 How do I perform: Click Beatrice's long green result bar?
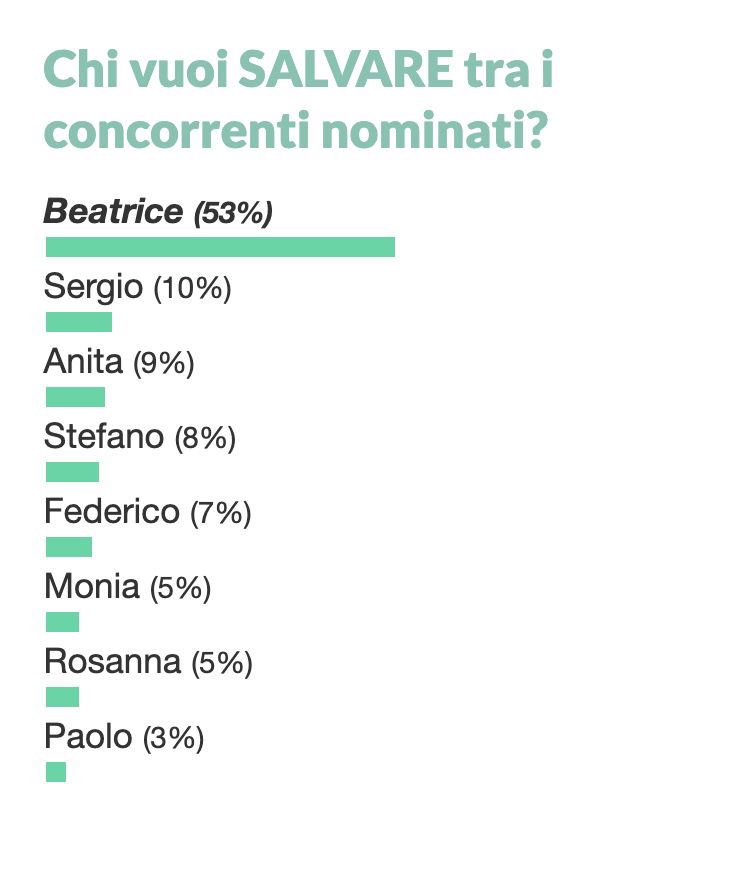coord(220,247)
